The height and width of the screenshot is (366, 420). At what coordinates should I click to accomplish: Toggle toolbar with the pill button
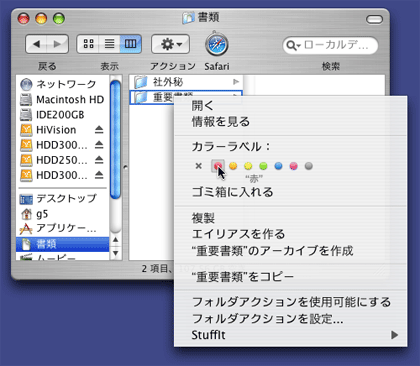click(x=374, y=20)
